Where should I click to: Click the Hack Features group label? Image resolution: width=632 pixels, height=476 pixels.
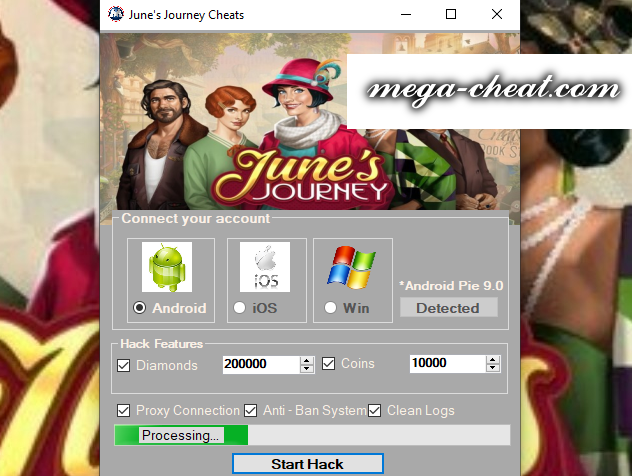click(x=162, y=344)
